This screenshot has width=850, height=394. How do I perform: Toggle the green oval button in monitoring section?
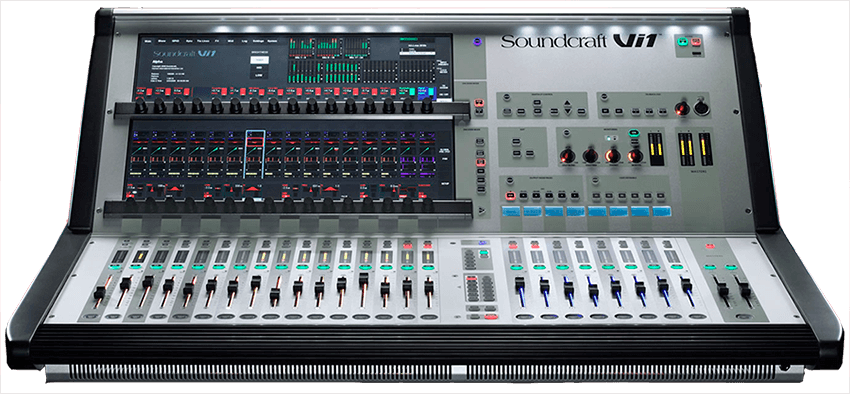(633, 132)
